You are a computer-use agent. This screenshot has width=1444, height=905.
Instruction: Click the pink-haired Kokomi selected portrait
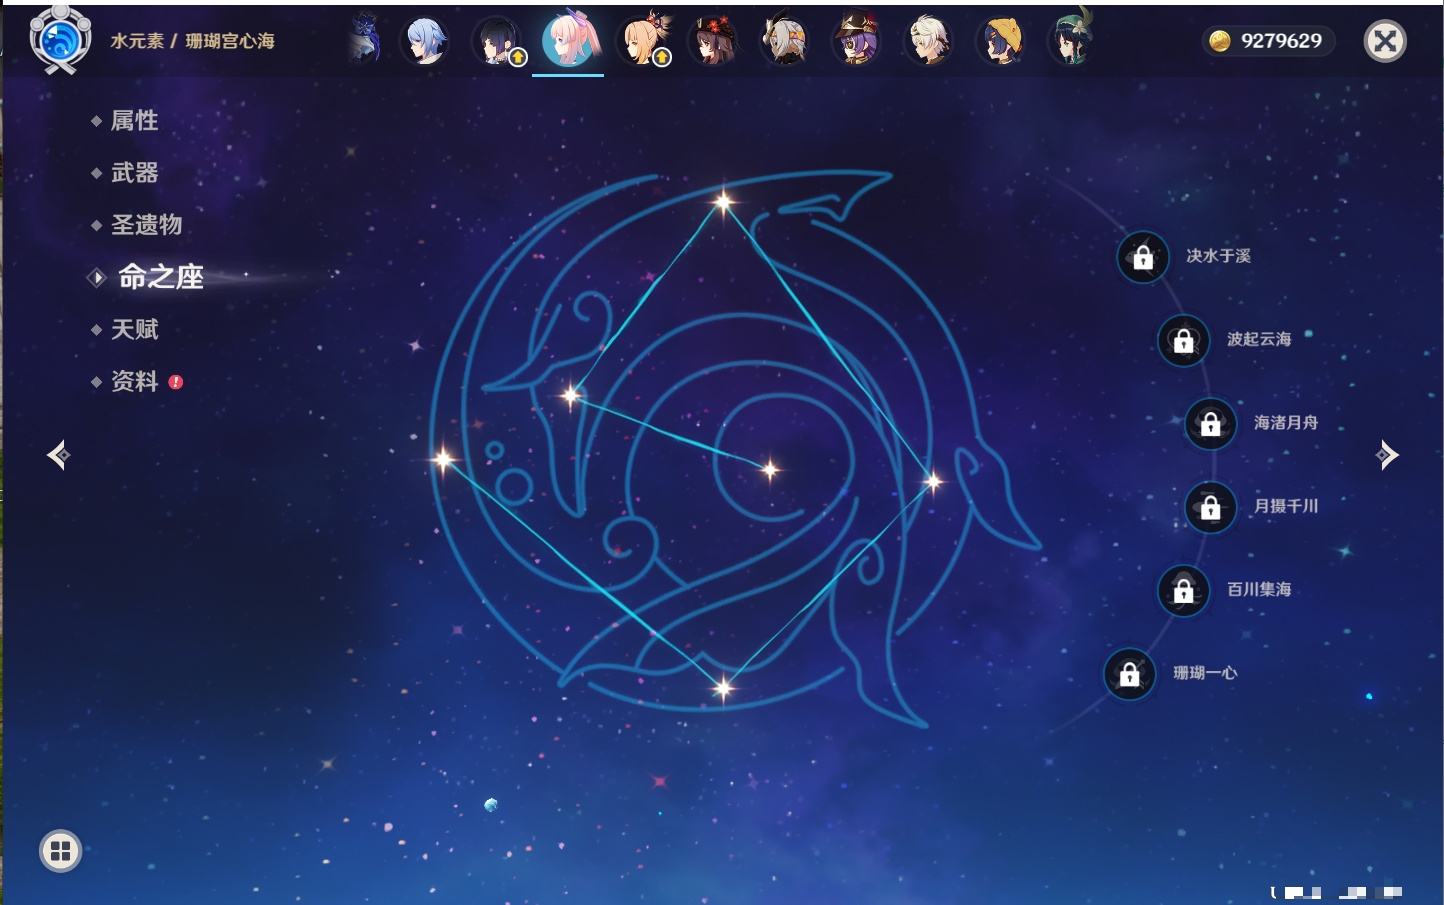pos(568,40)
